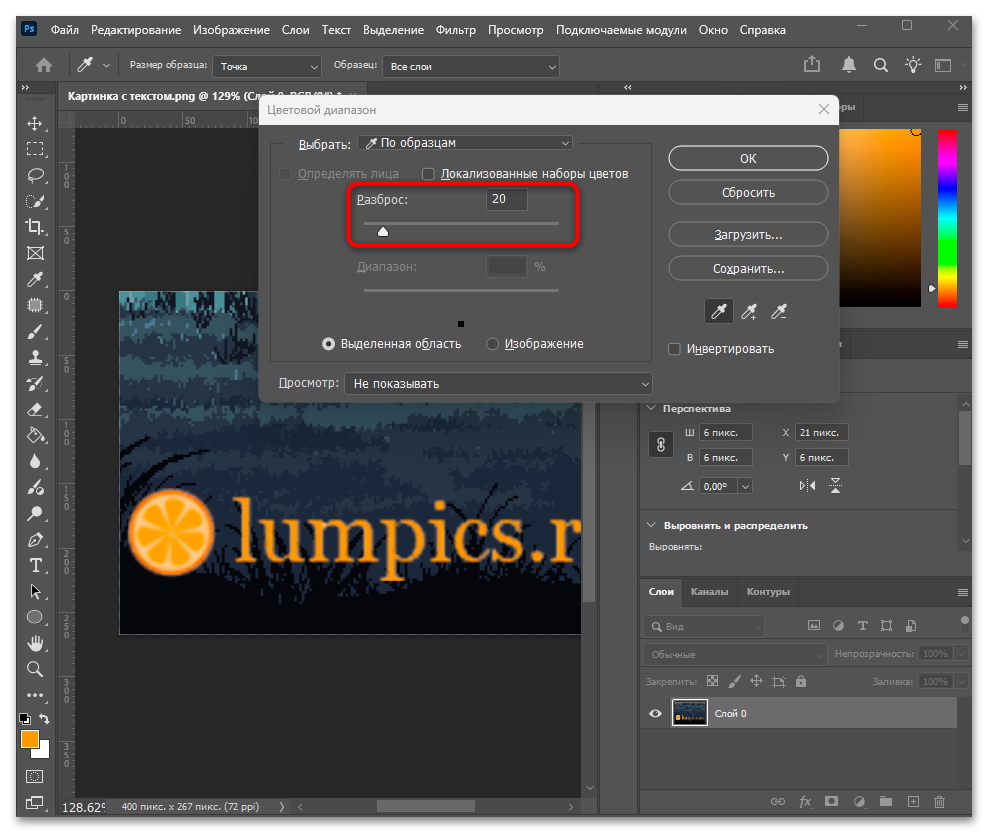Open the Фильтр menu

[x=456, y=30]
